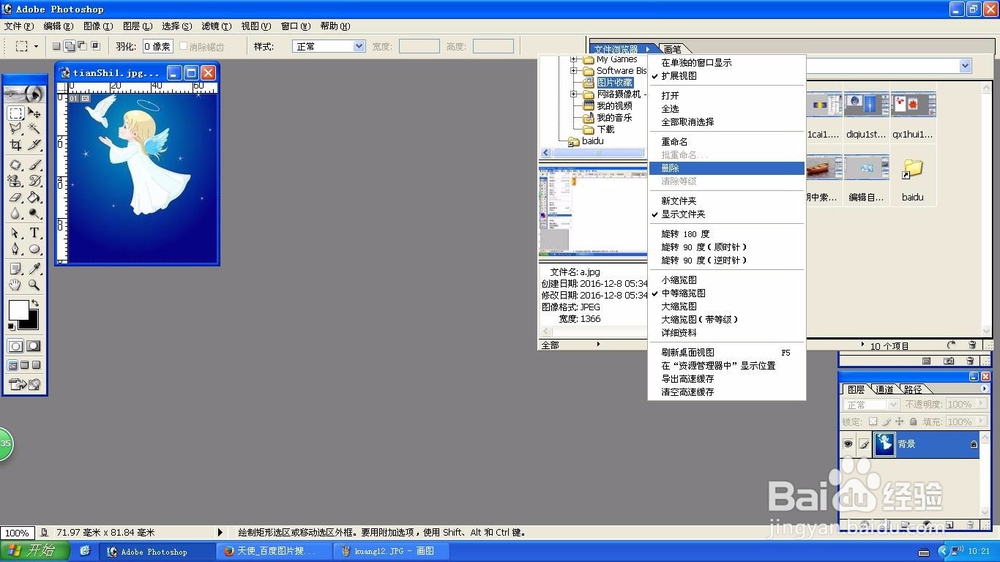
Task: Select the Hand tool
Action: point(16,285)
